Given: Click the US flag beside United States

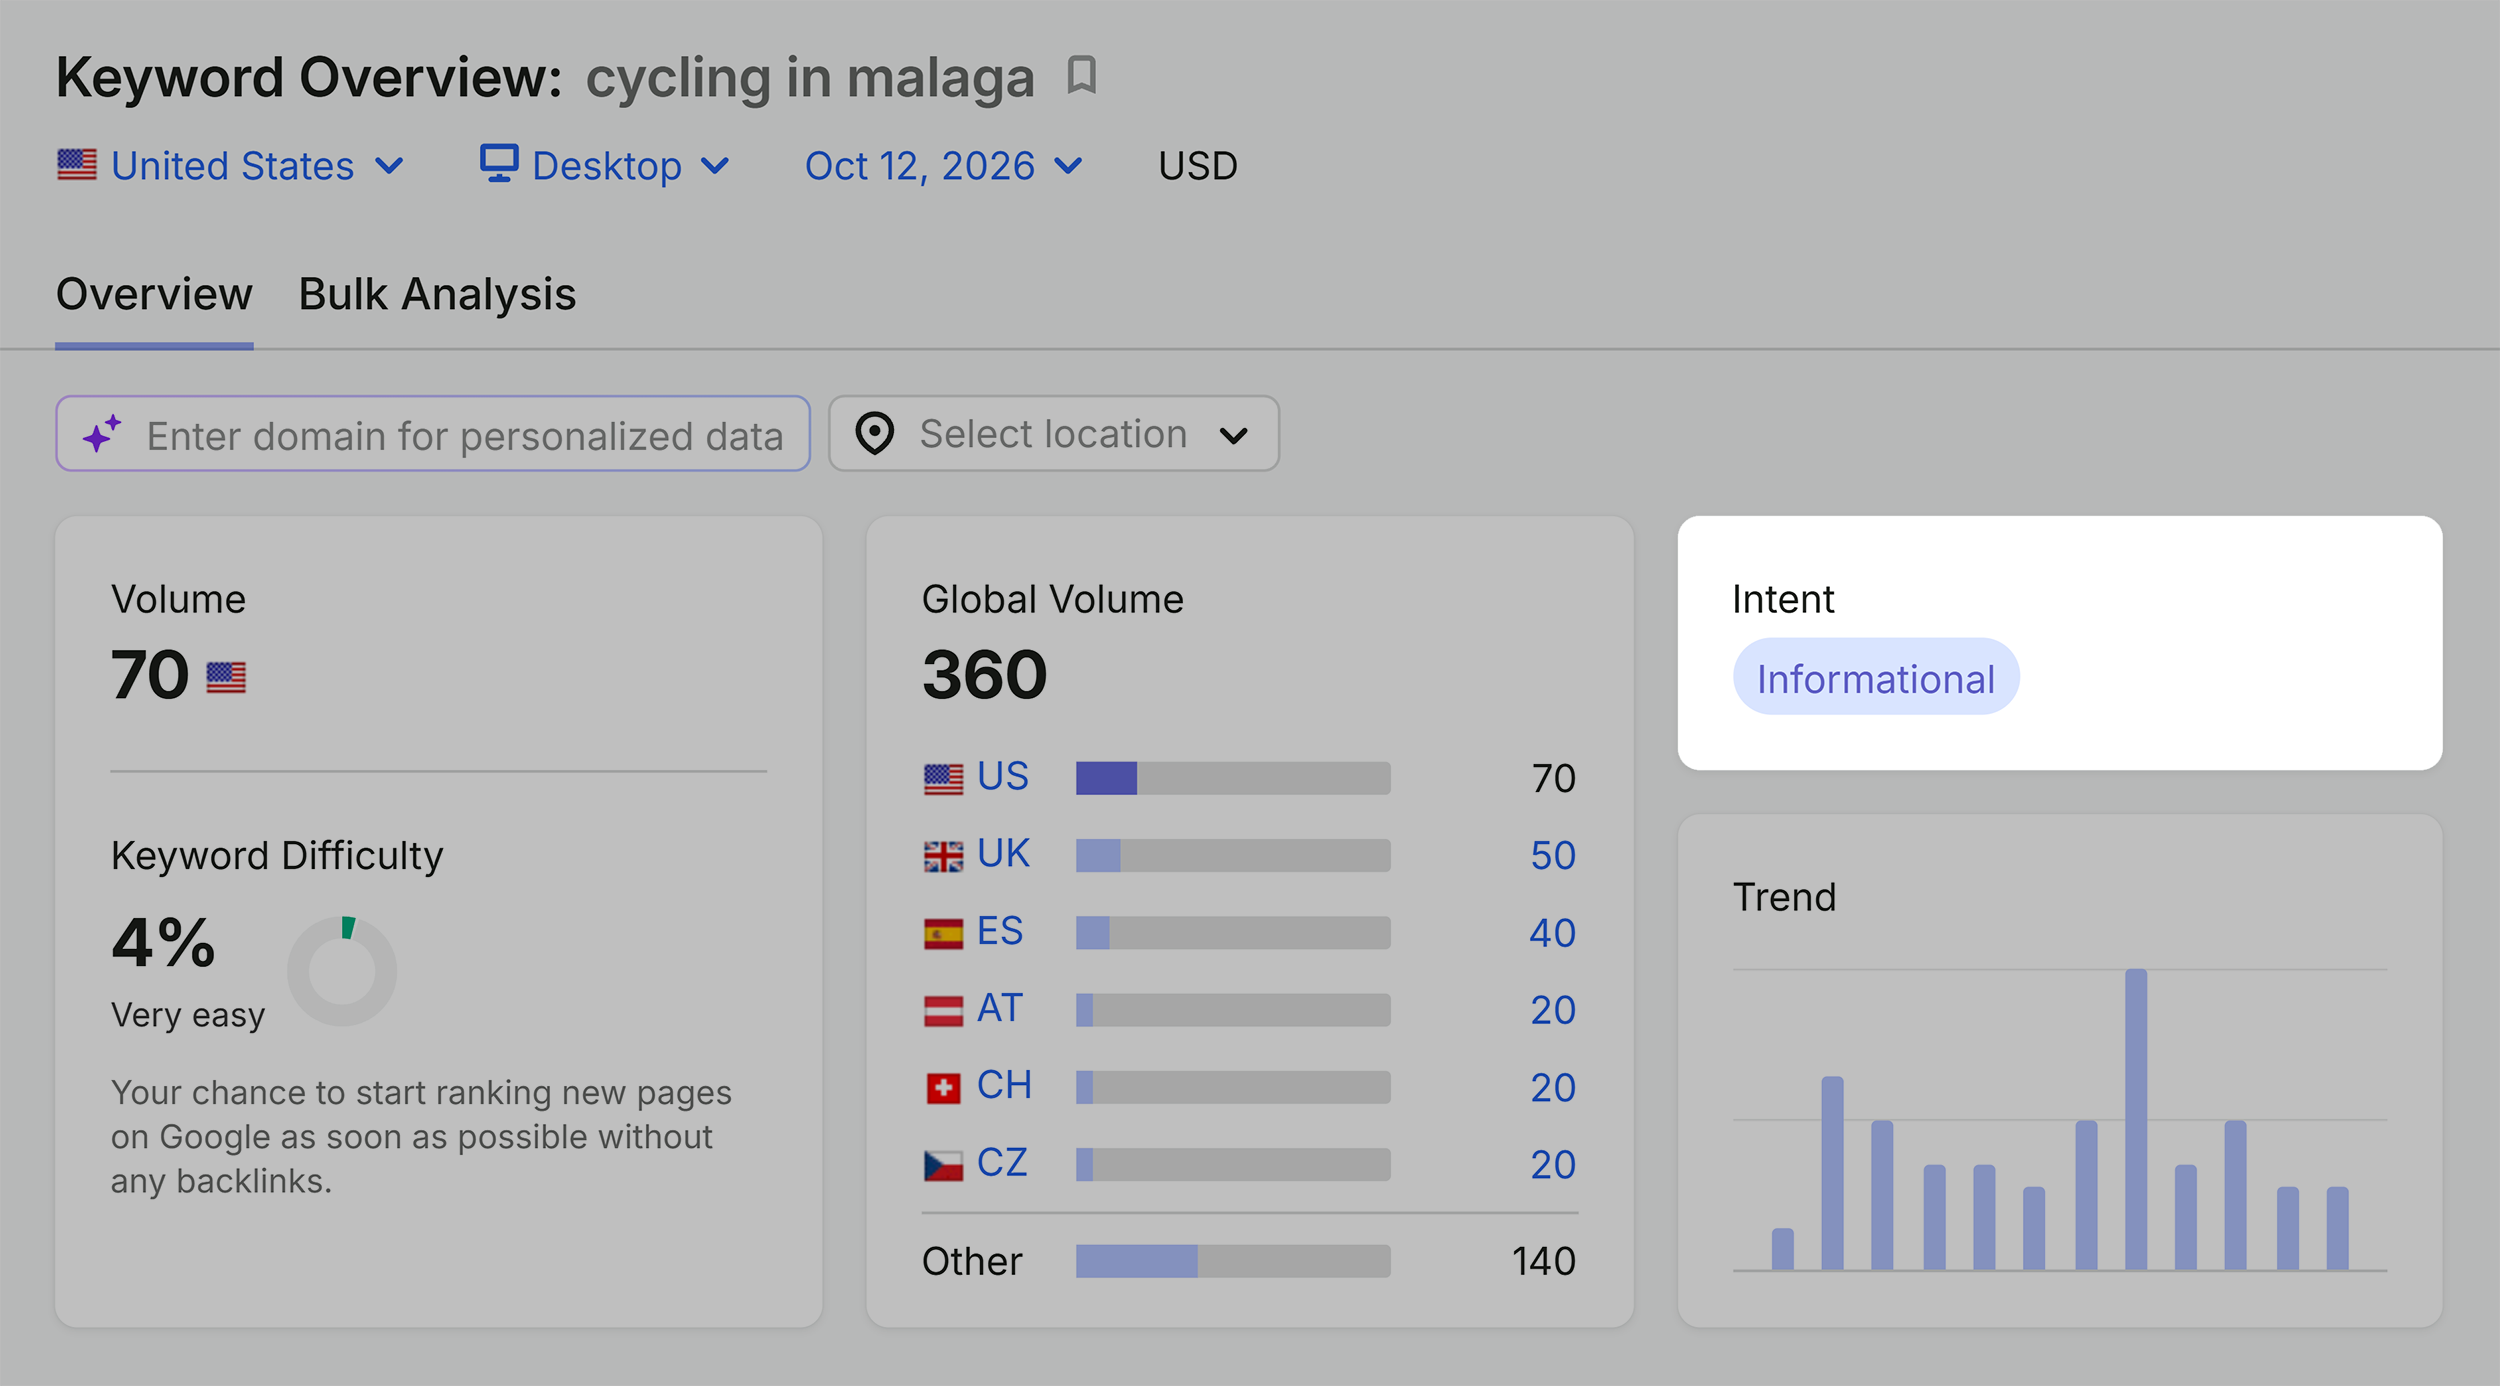Looking at the screenshot, I should [x=77, y=165].
